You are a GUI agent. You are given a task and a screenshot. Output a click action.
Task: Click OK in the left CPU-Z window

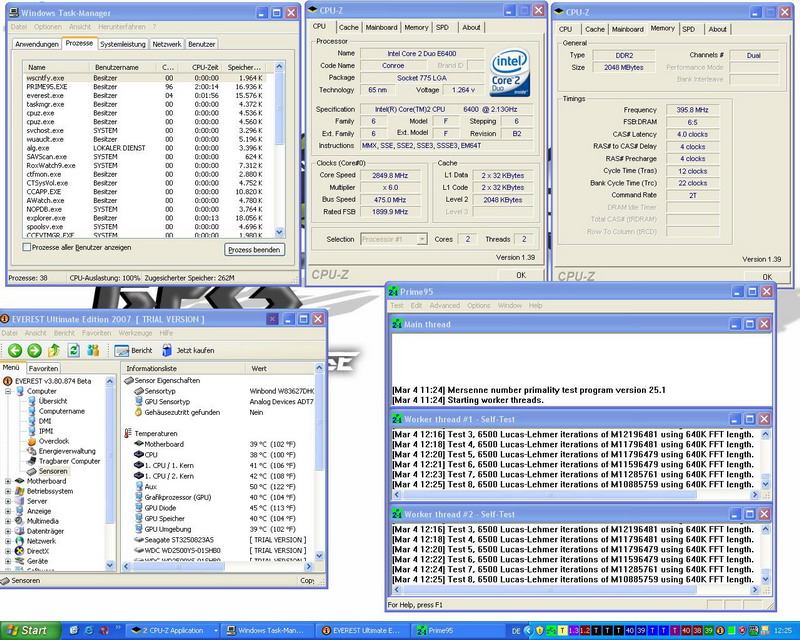pos(520,275)
